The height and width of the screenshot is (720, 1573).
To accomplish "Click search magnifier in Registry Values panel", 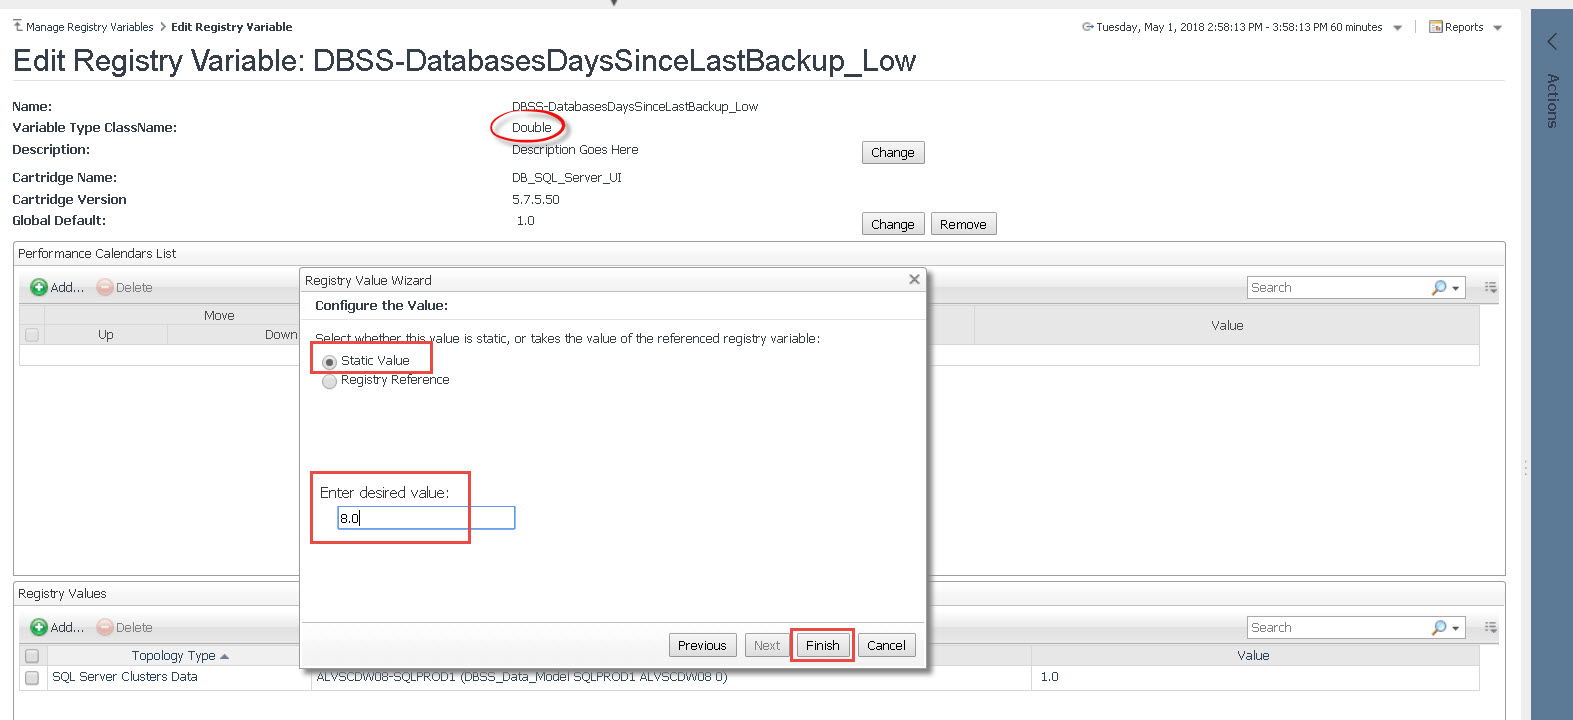I will coord(1439,628).
